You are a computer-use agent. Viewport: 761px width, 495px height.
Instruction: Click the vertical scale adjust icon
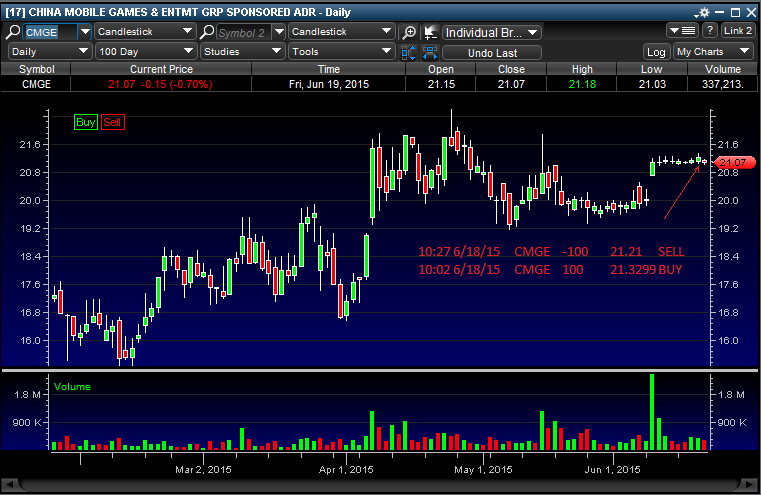pos(409,52)
